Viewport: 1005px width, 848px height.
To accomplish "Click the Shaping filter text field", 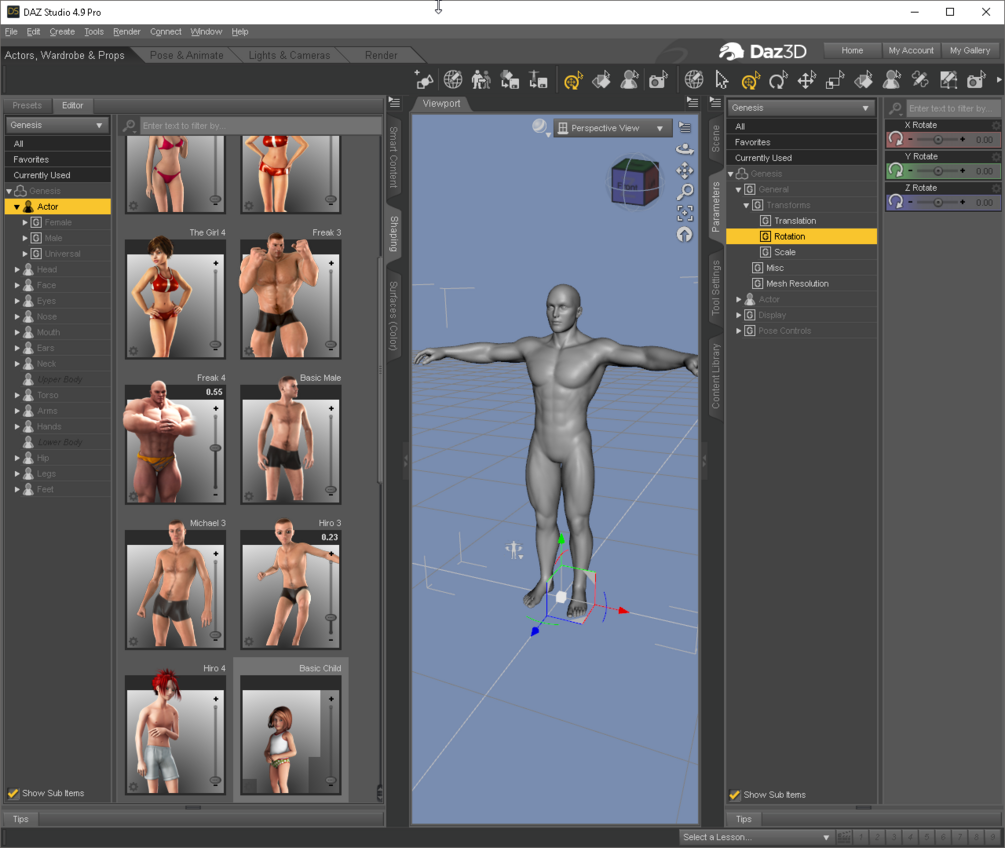I will pos(260,126).
